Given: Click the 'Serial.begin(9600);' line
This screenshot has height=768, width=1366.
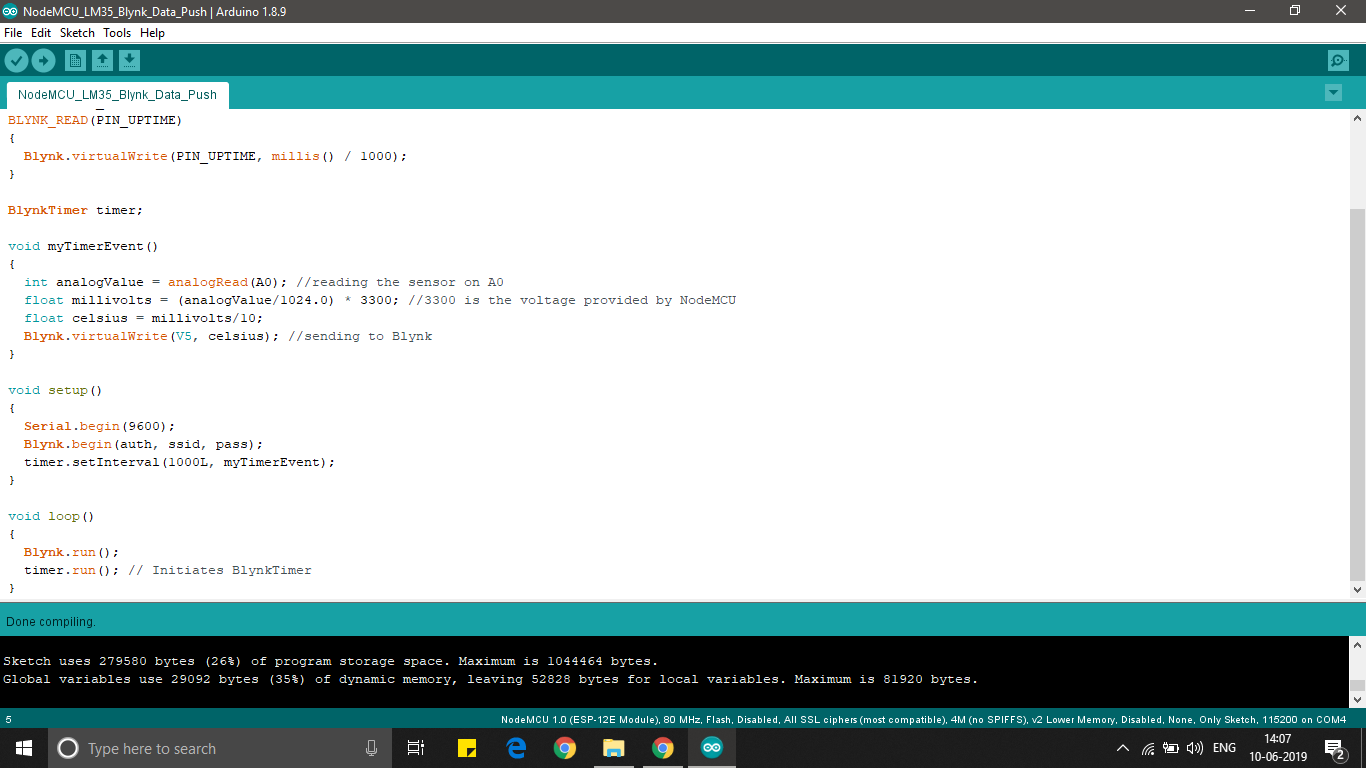Looking at the screenshot, I should pyautogui.click(x=100, y=426).
